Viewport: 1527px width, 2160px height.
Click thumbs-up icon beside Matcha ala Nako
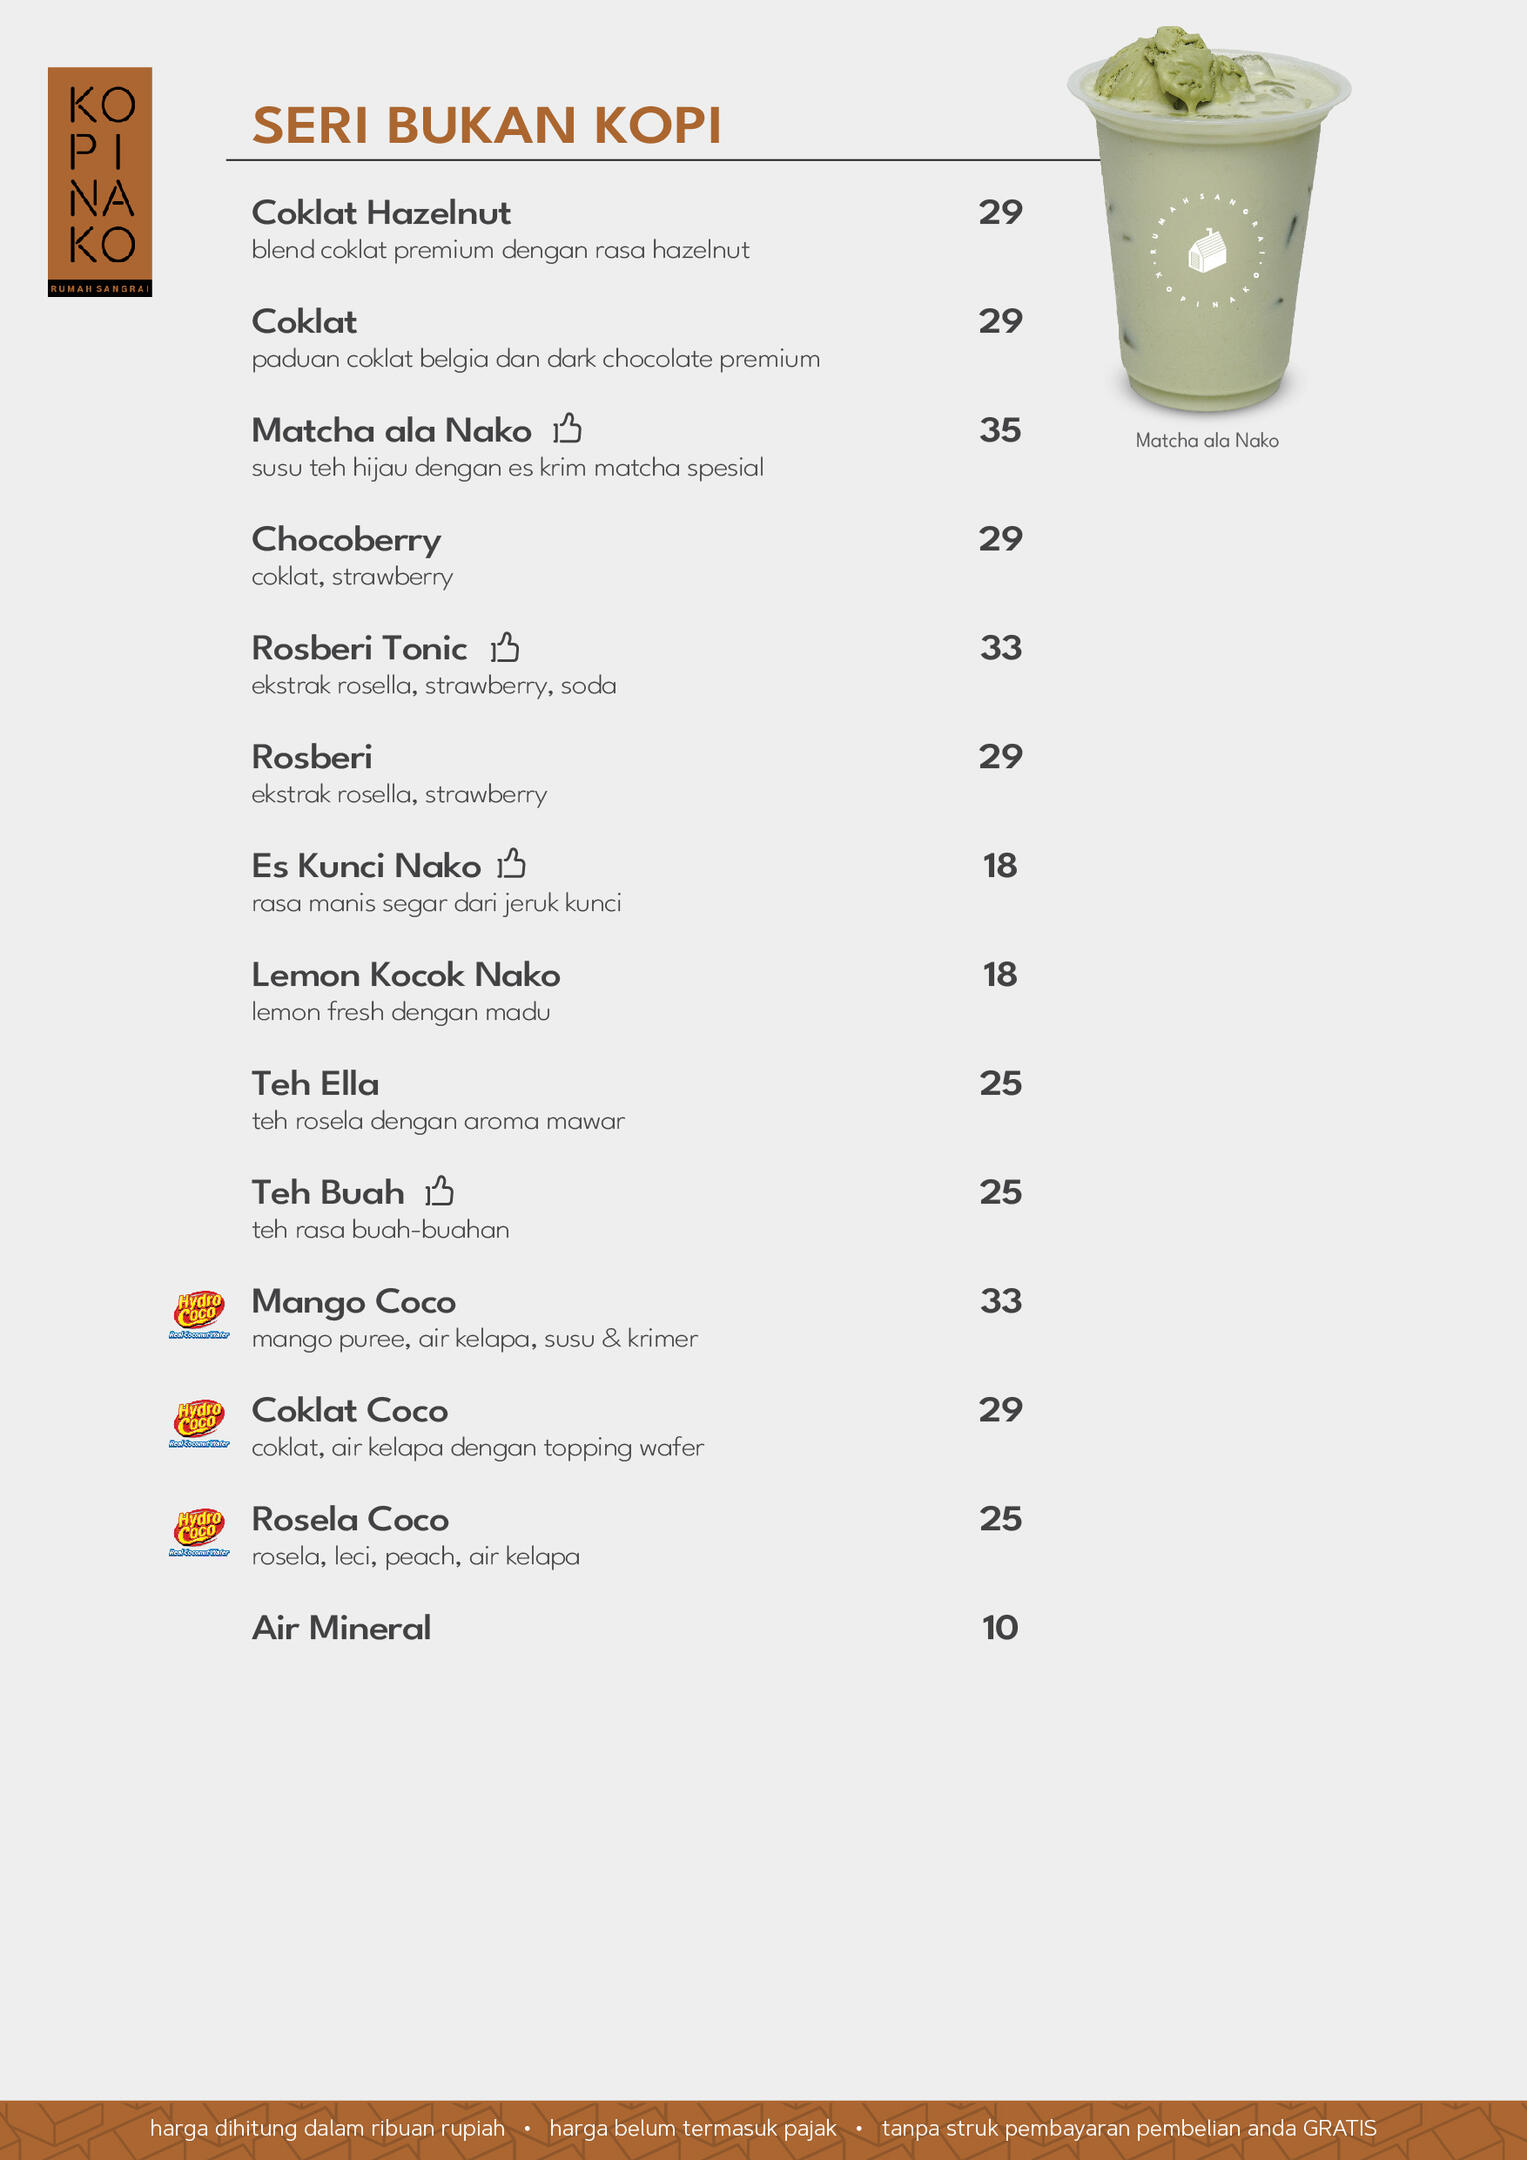pos(568,429)
